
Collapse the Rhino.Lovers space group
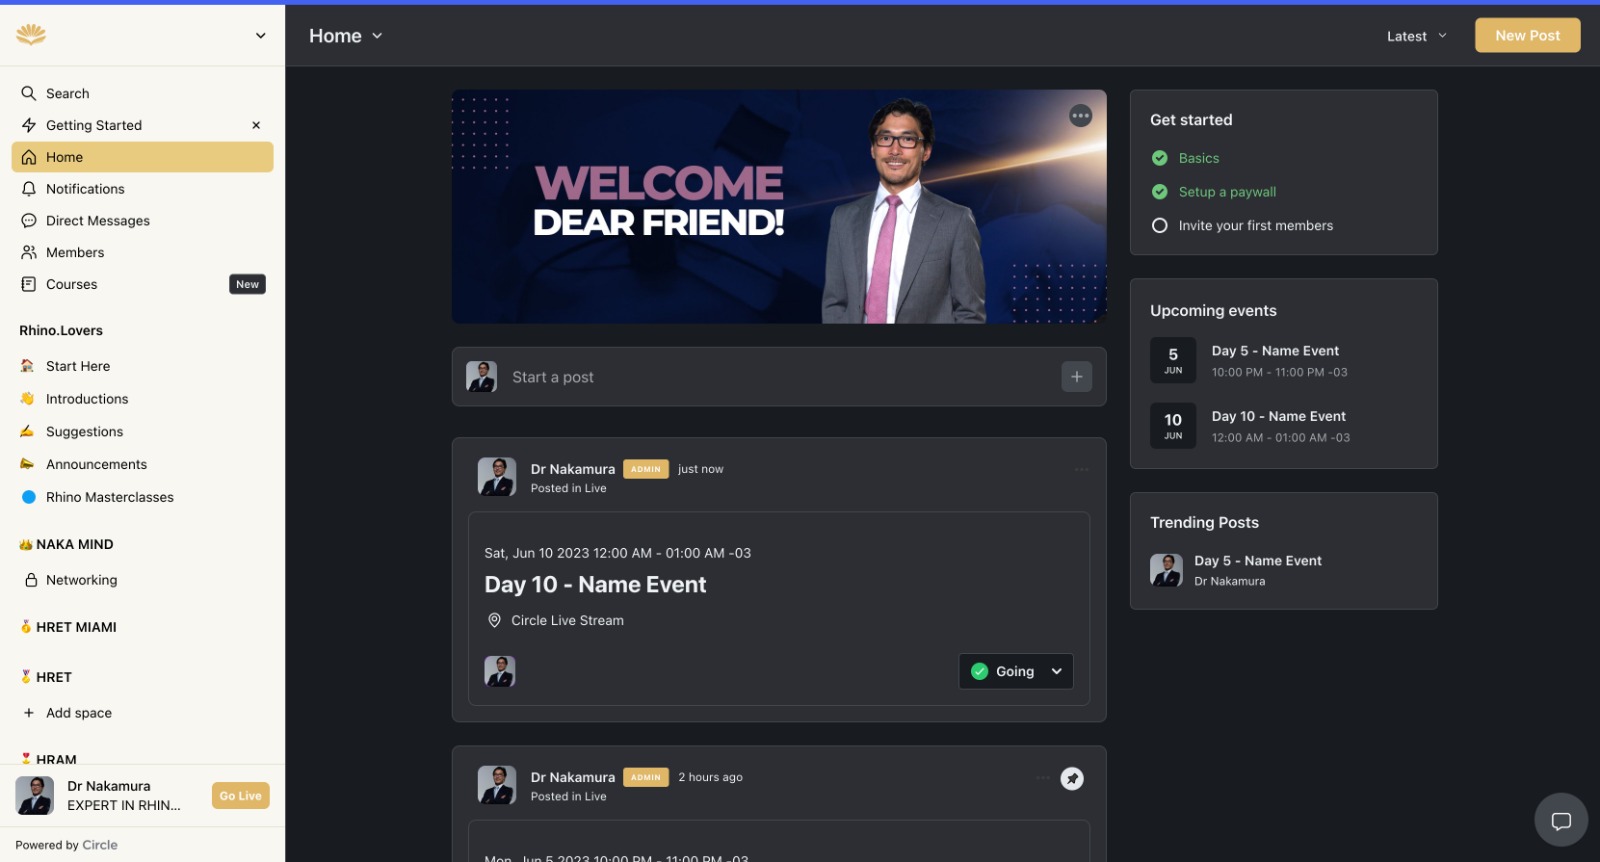point(61,331)
